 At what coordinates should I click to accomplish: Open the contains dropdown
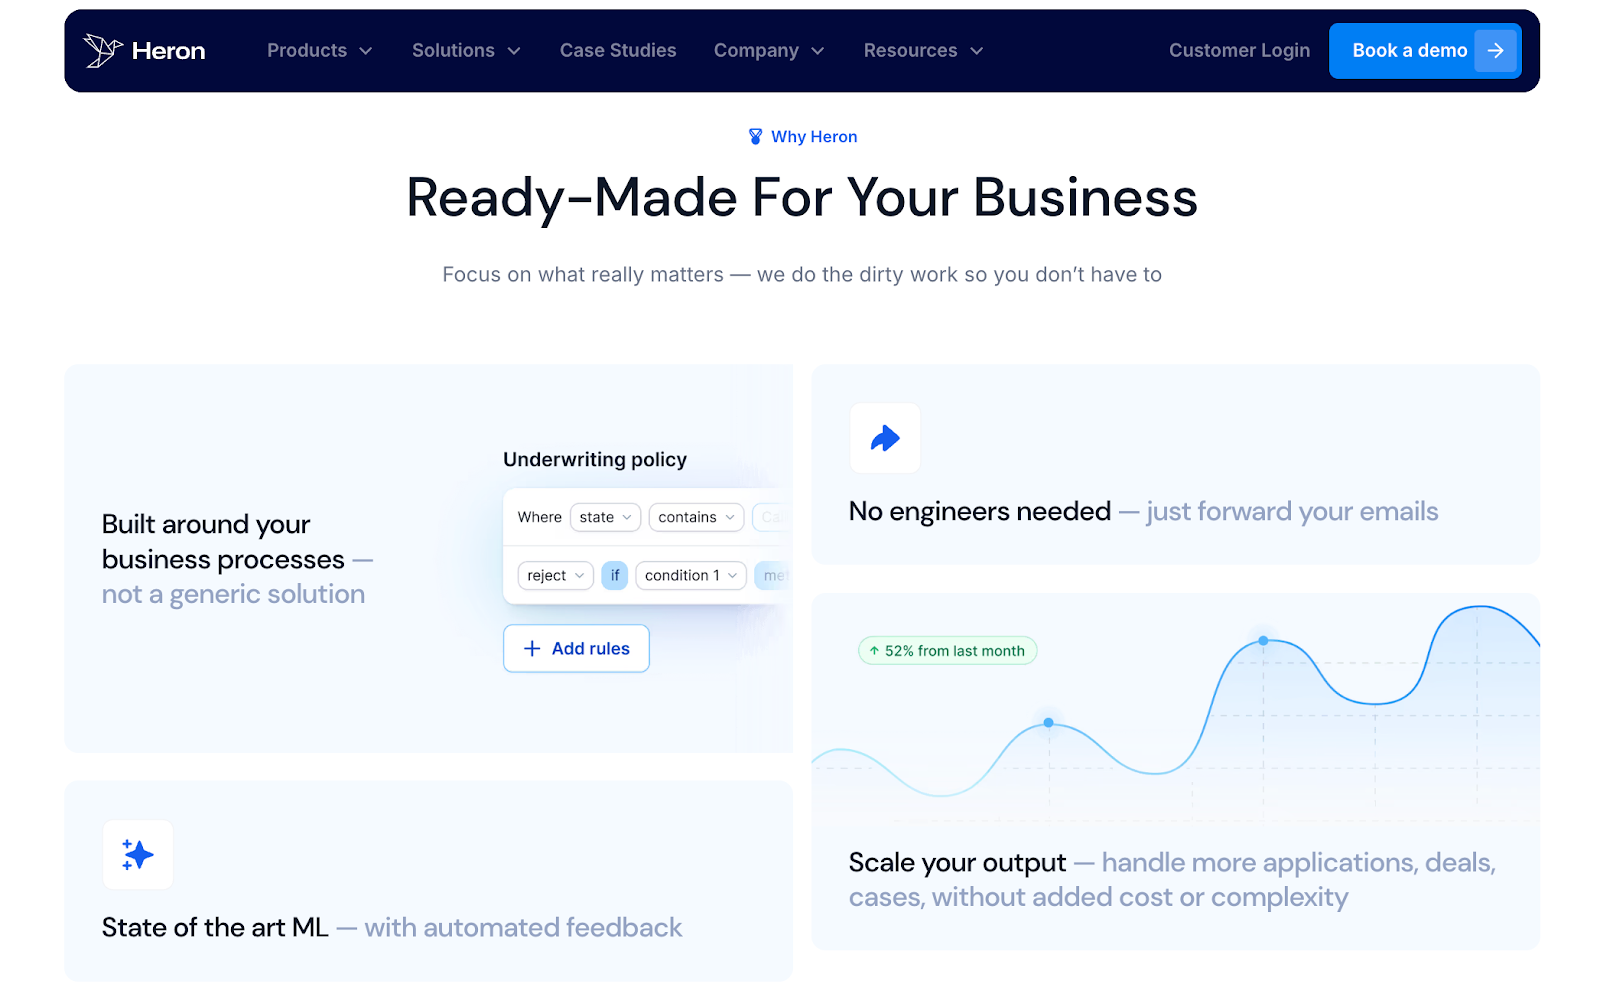coord(696,517)
